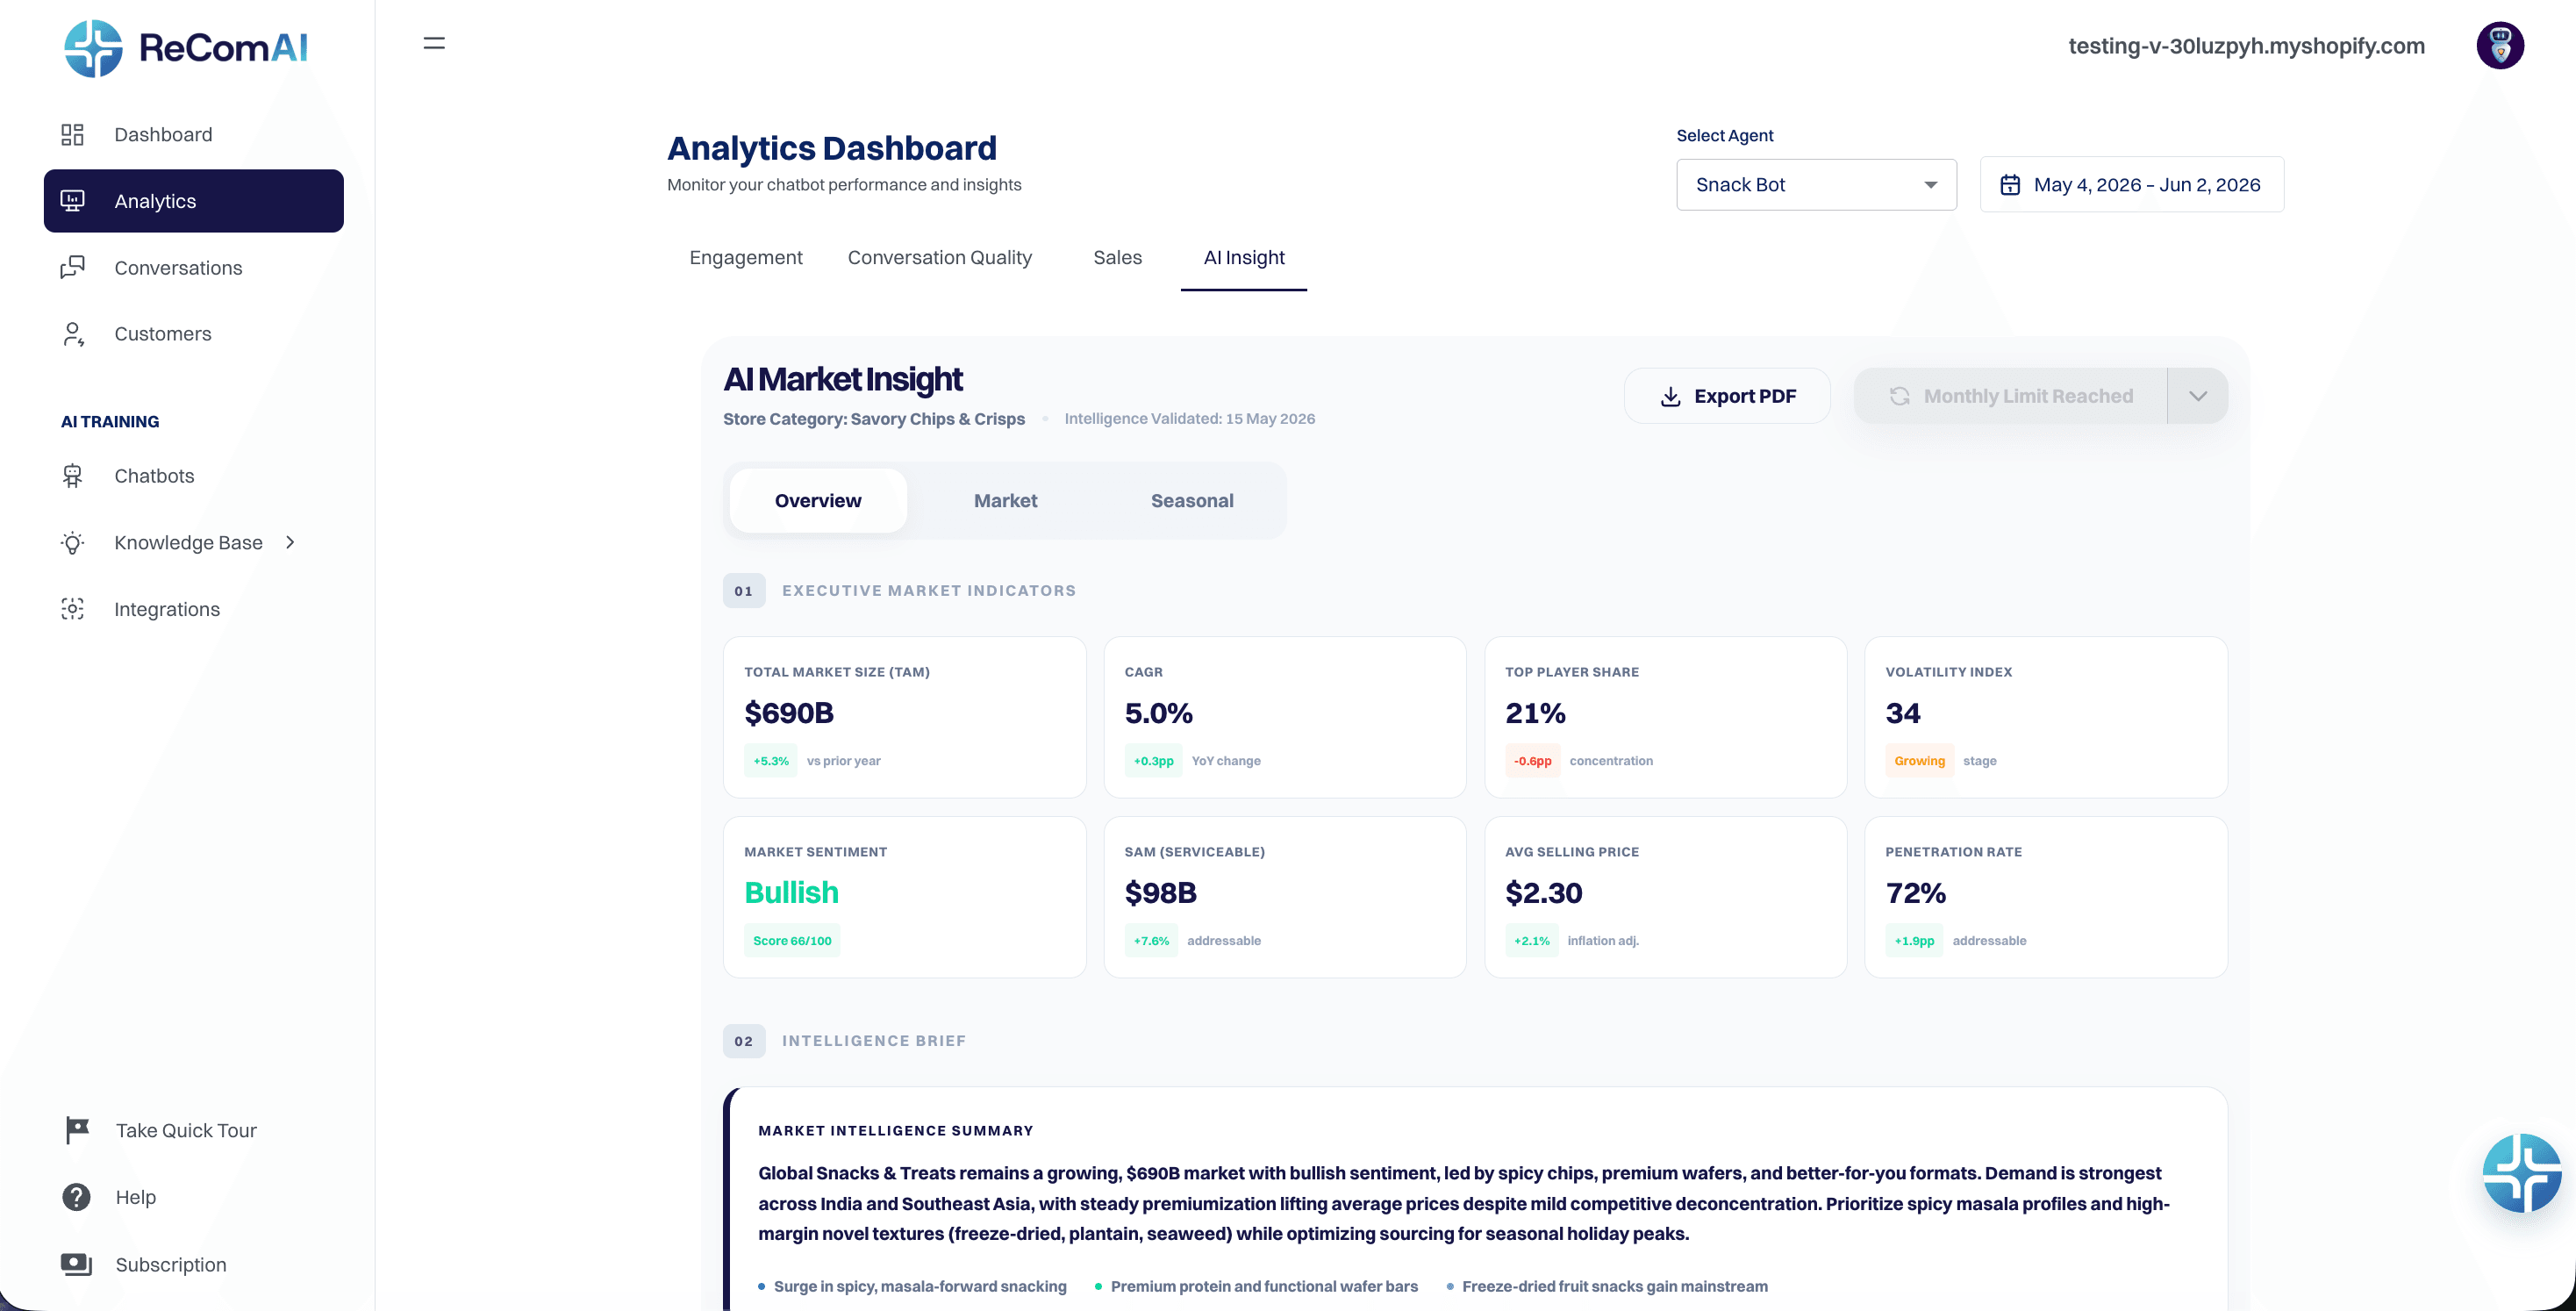Click the Avg Selling Price $2.30 value
The height and width of the screenshot is (1311, 2576).
click(x=1543, y=893)
